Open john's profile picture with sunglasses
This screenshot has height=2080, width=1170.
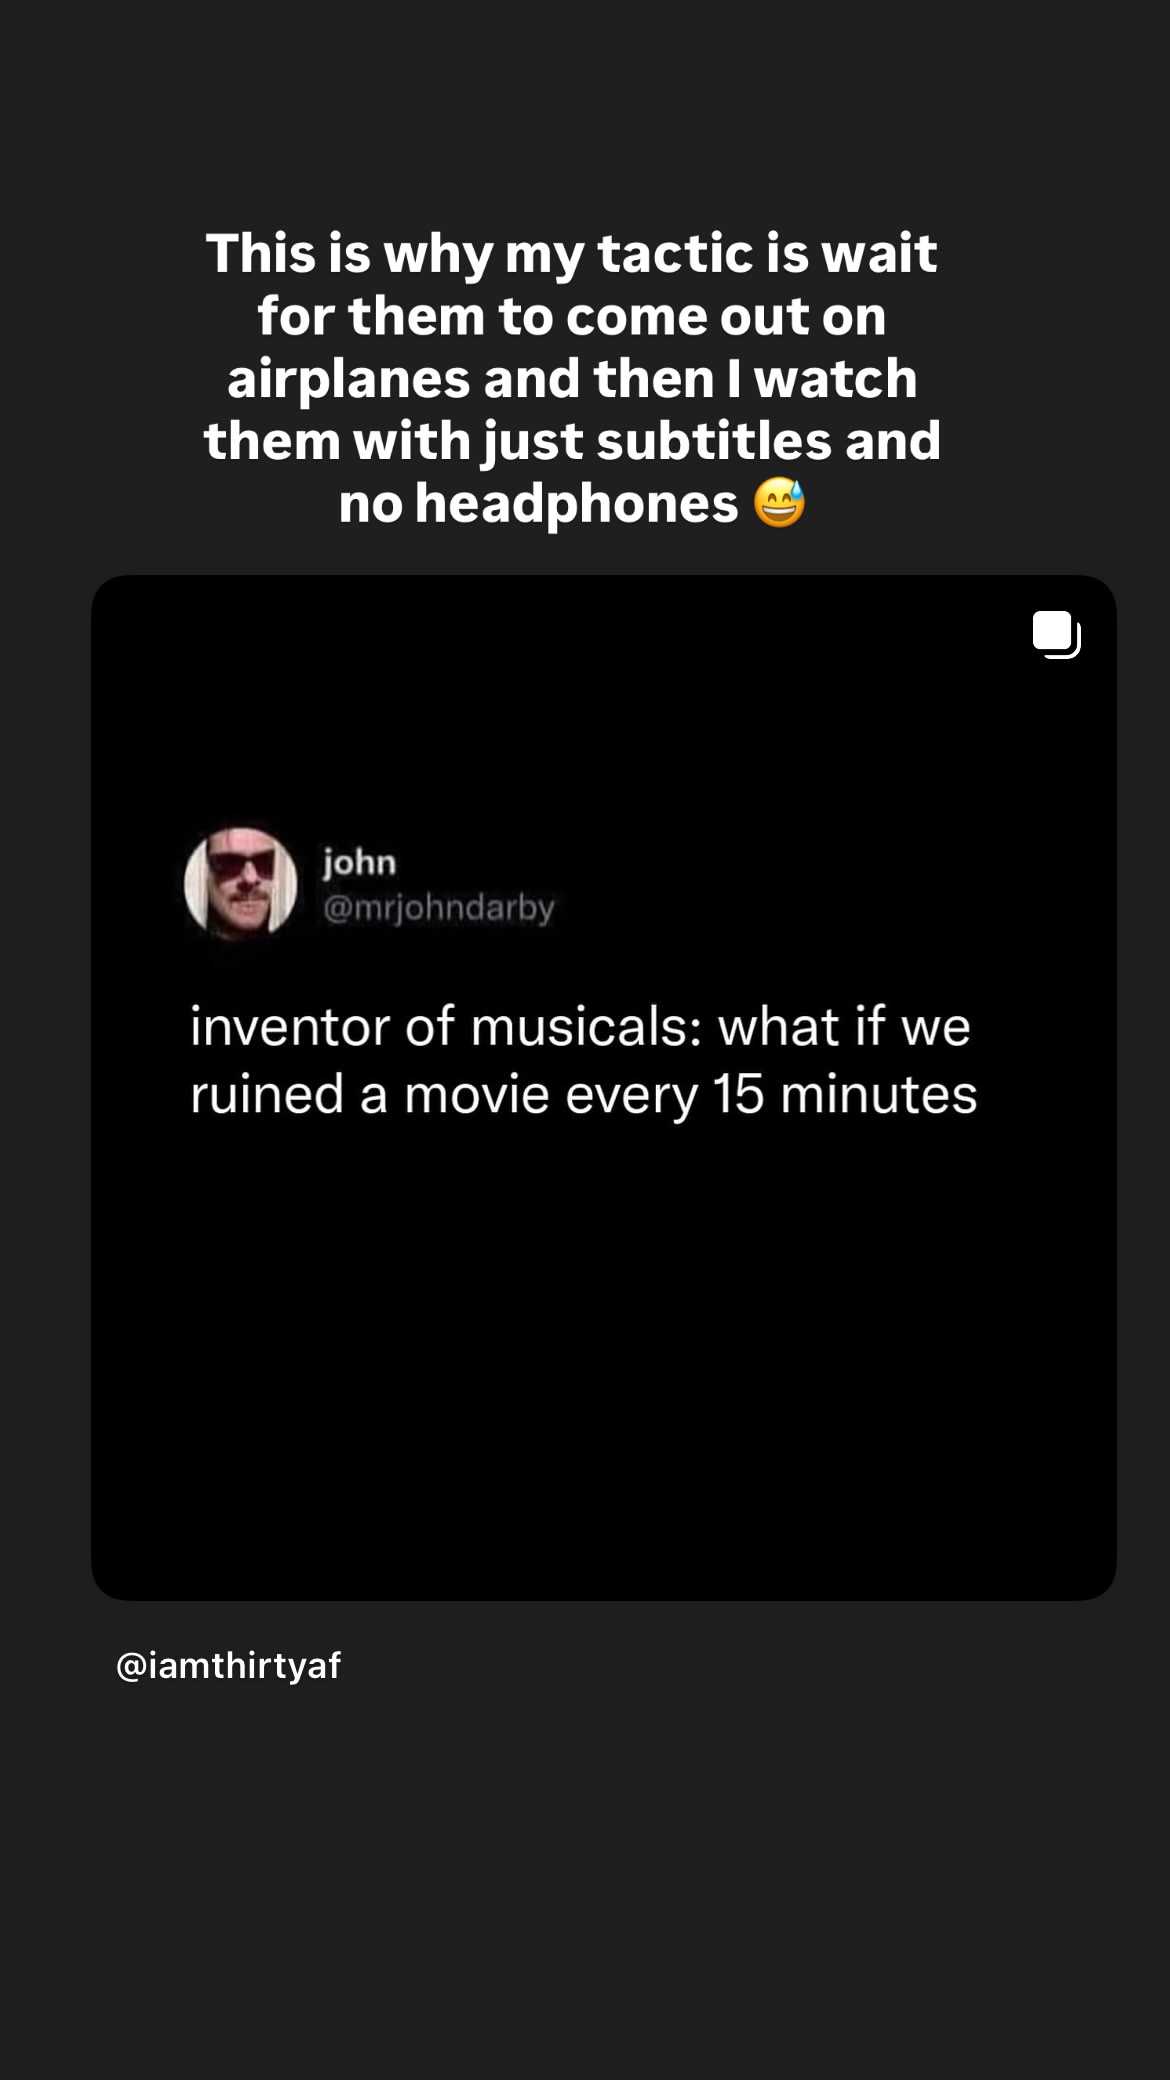(x=241, y=884)
